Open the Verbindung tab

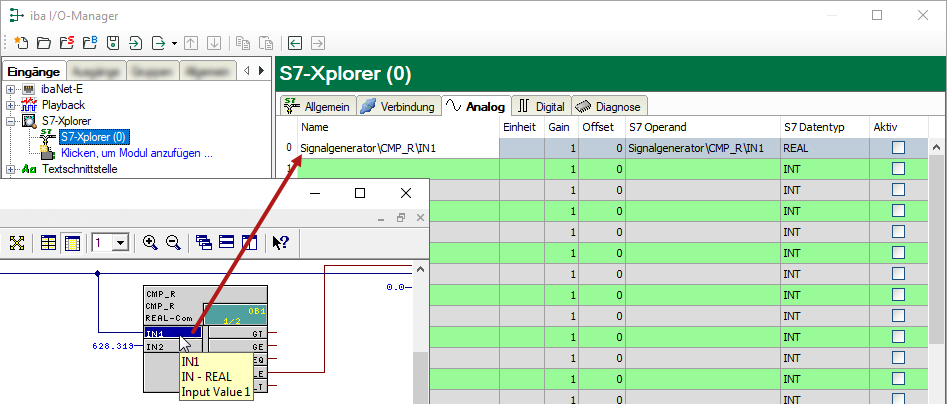397,106
